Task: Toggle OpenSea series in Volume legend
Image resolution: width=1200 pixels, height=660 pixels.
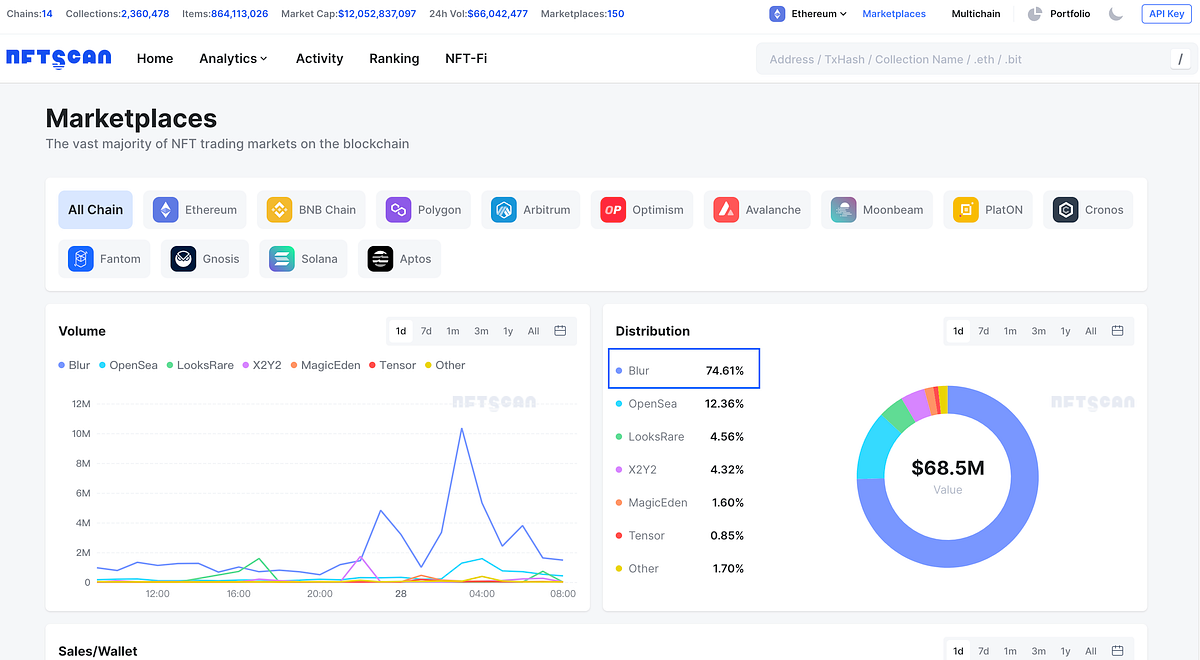Action: pos(128,365)
